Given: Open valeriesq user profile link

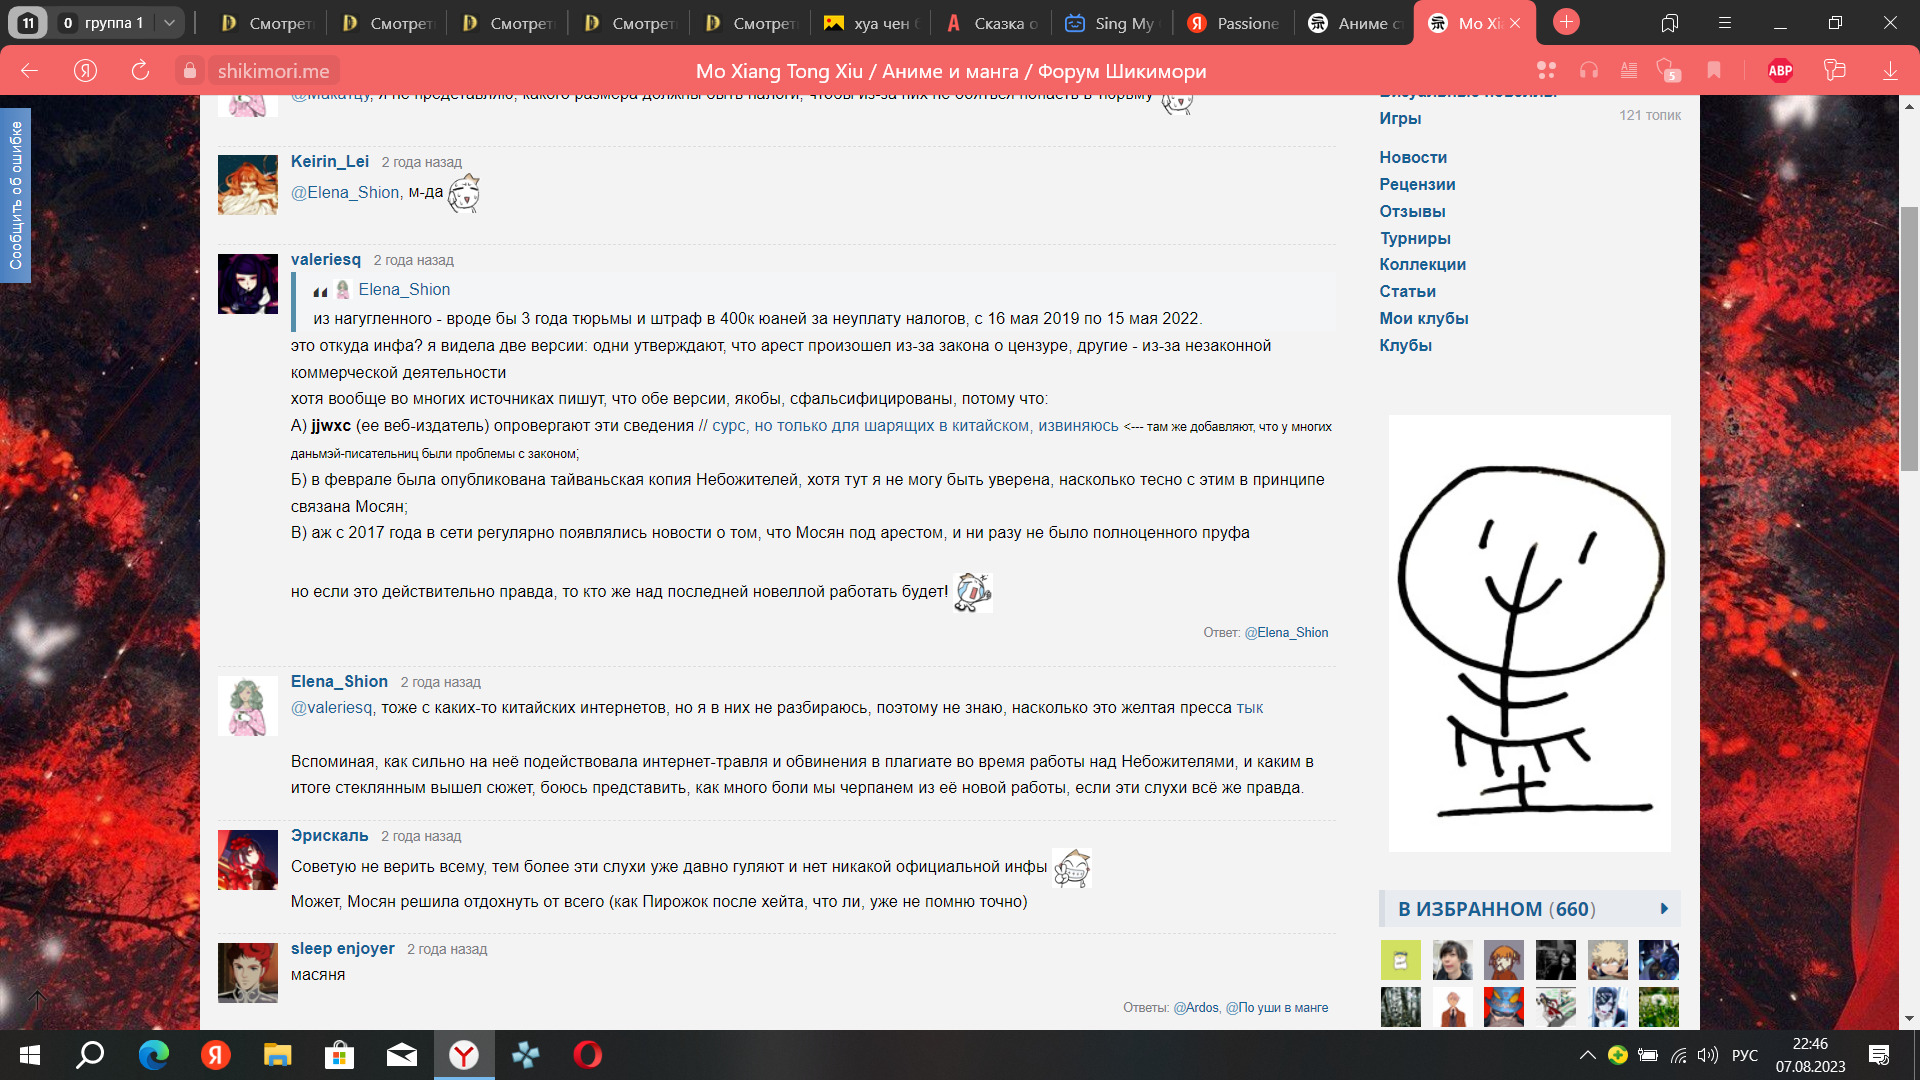Looking at the screenshot, I should point(326,260).
